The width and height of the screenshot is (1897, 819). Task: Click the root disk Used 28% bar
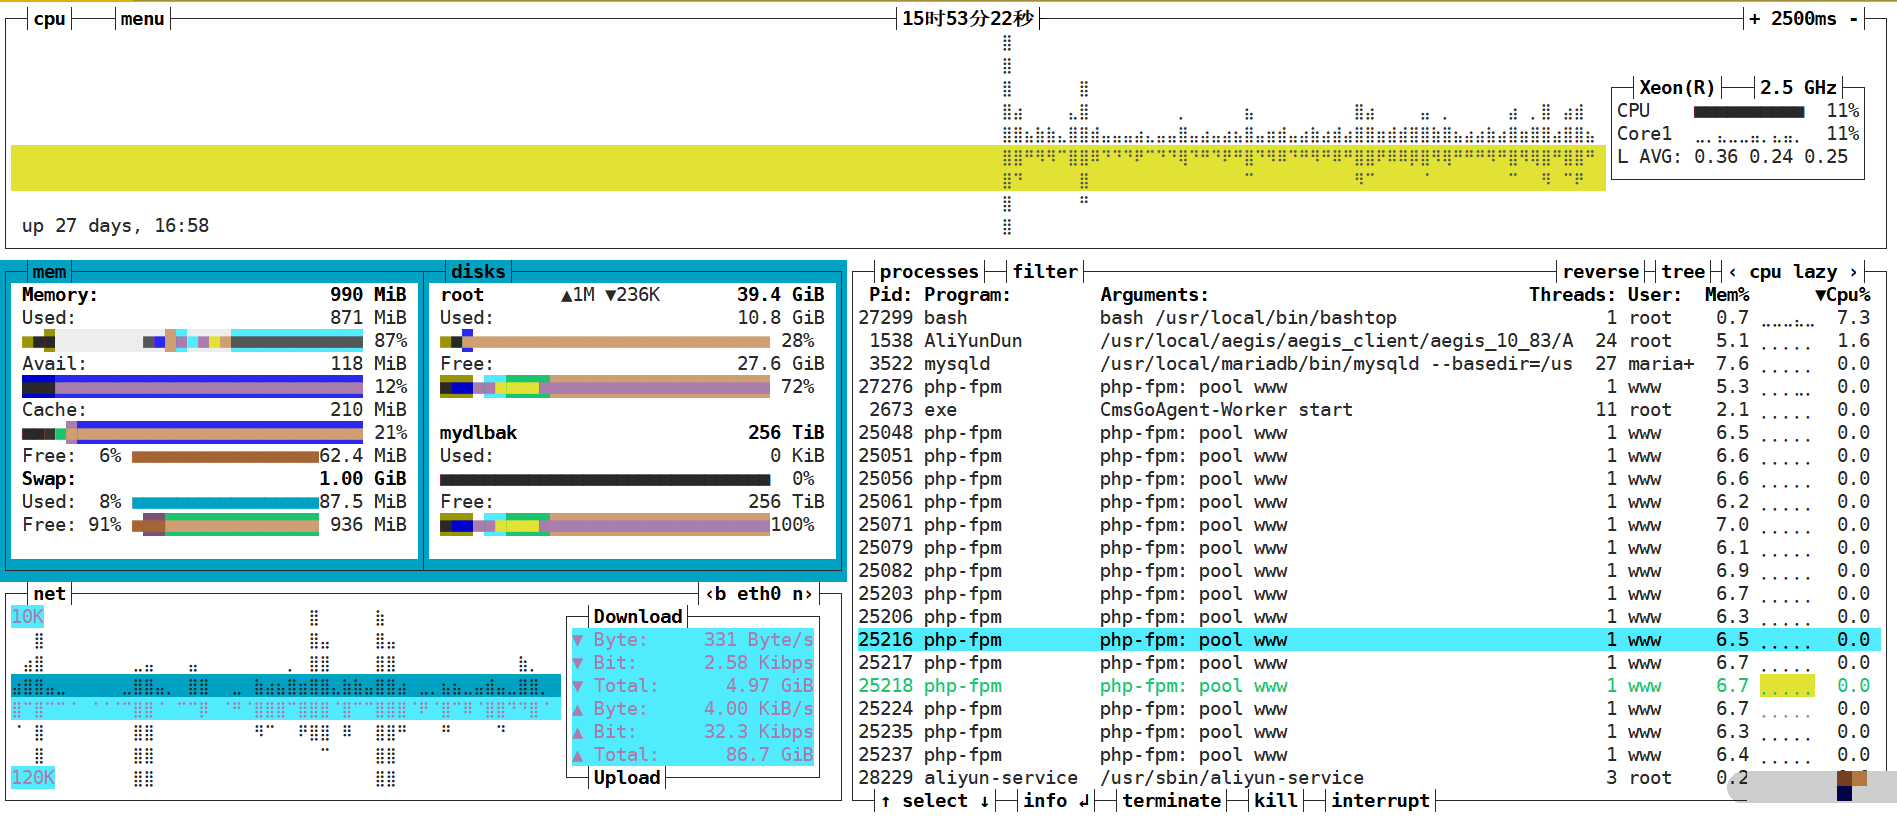coord(605,341)
